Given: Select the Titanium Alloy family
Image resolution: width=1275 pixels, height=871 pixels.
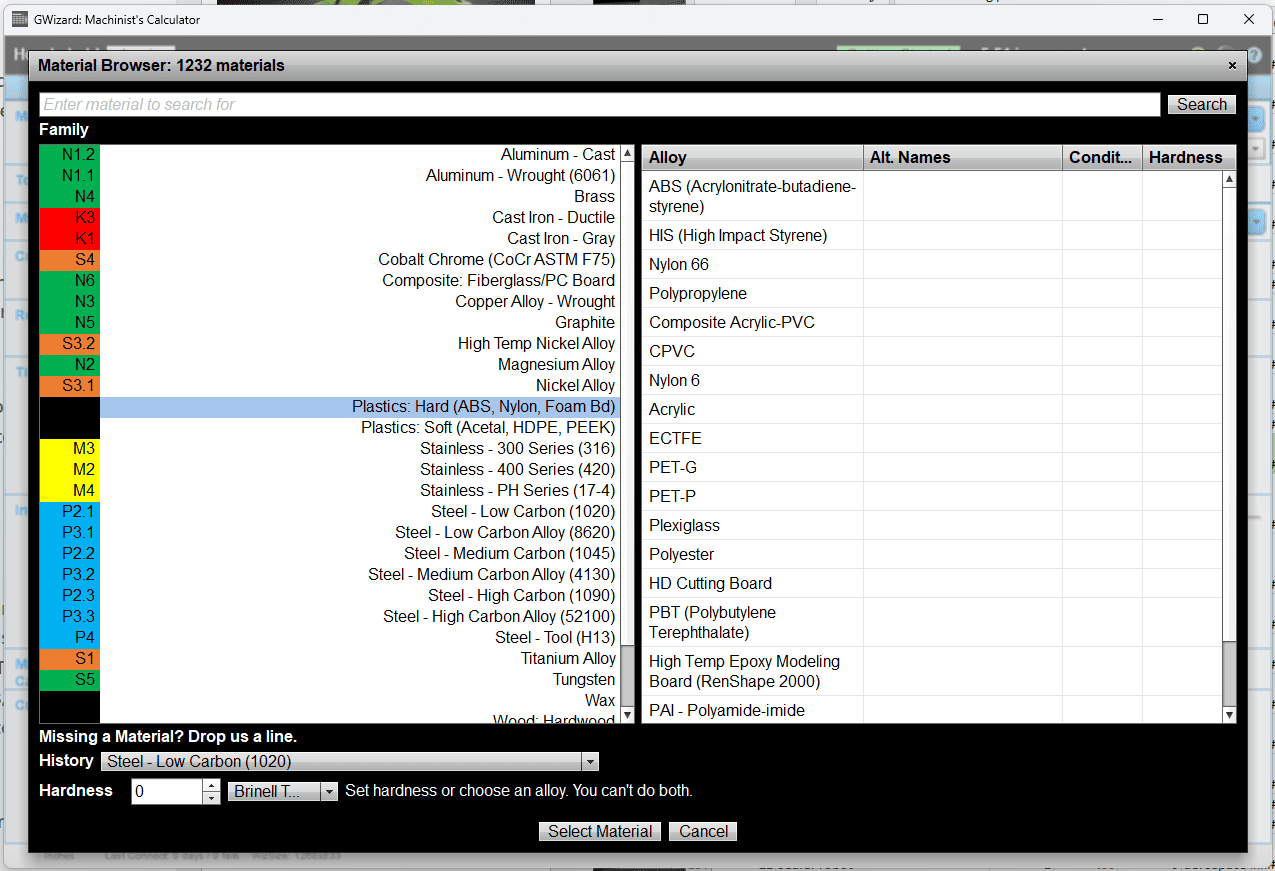Looking at the screenshot, I should tap(330, 659).
